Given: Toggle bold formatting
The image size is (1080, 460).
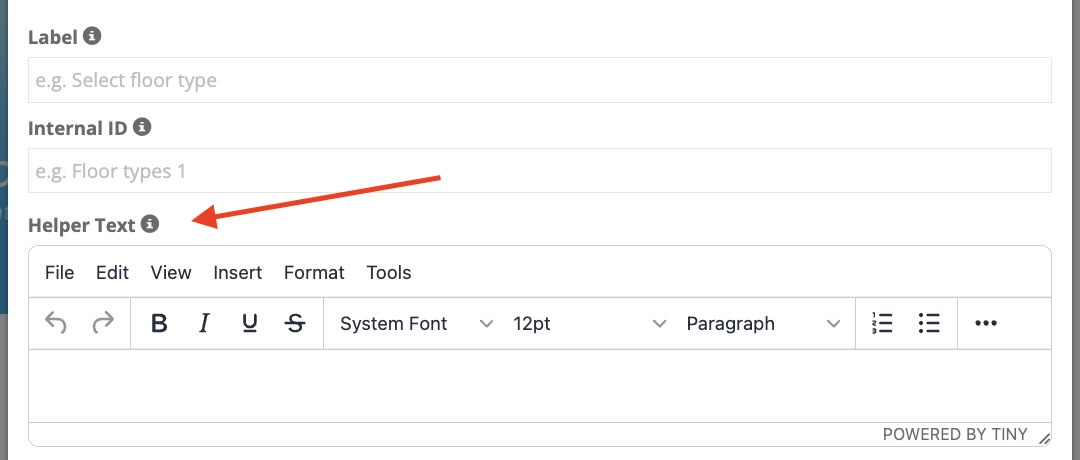Looking at the screenshot, I should tap(158, 324).
